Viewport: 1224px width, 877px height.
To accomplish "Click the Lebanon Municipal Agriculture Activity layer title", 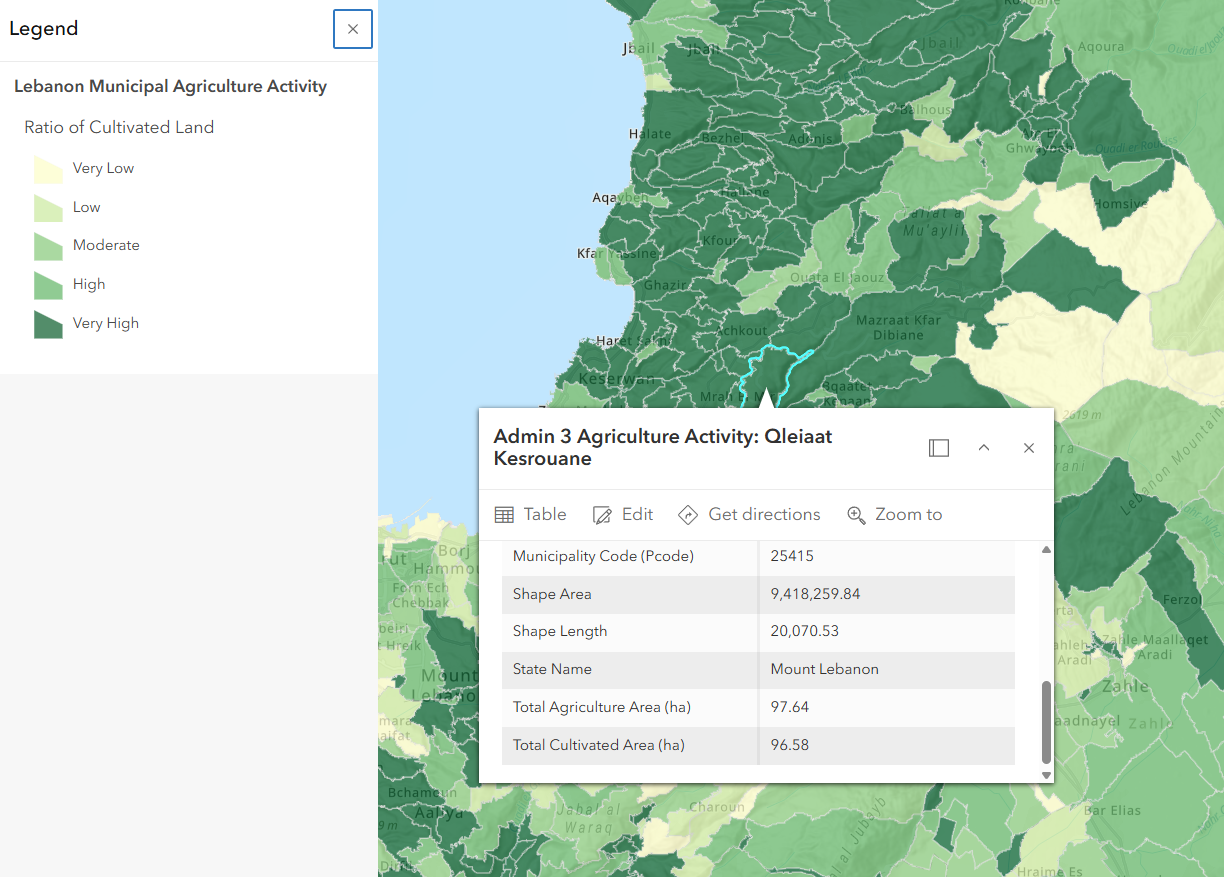I will 170,86.
